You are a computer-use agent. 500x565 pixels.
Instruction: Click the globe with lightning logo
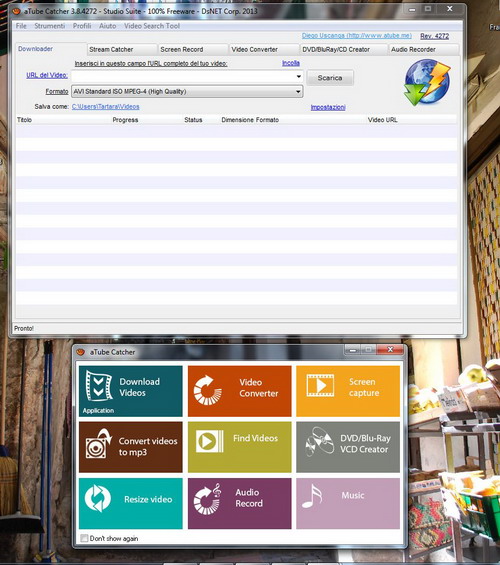(x=427, y=83)
